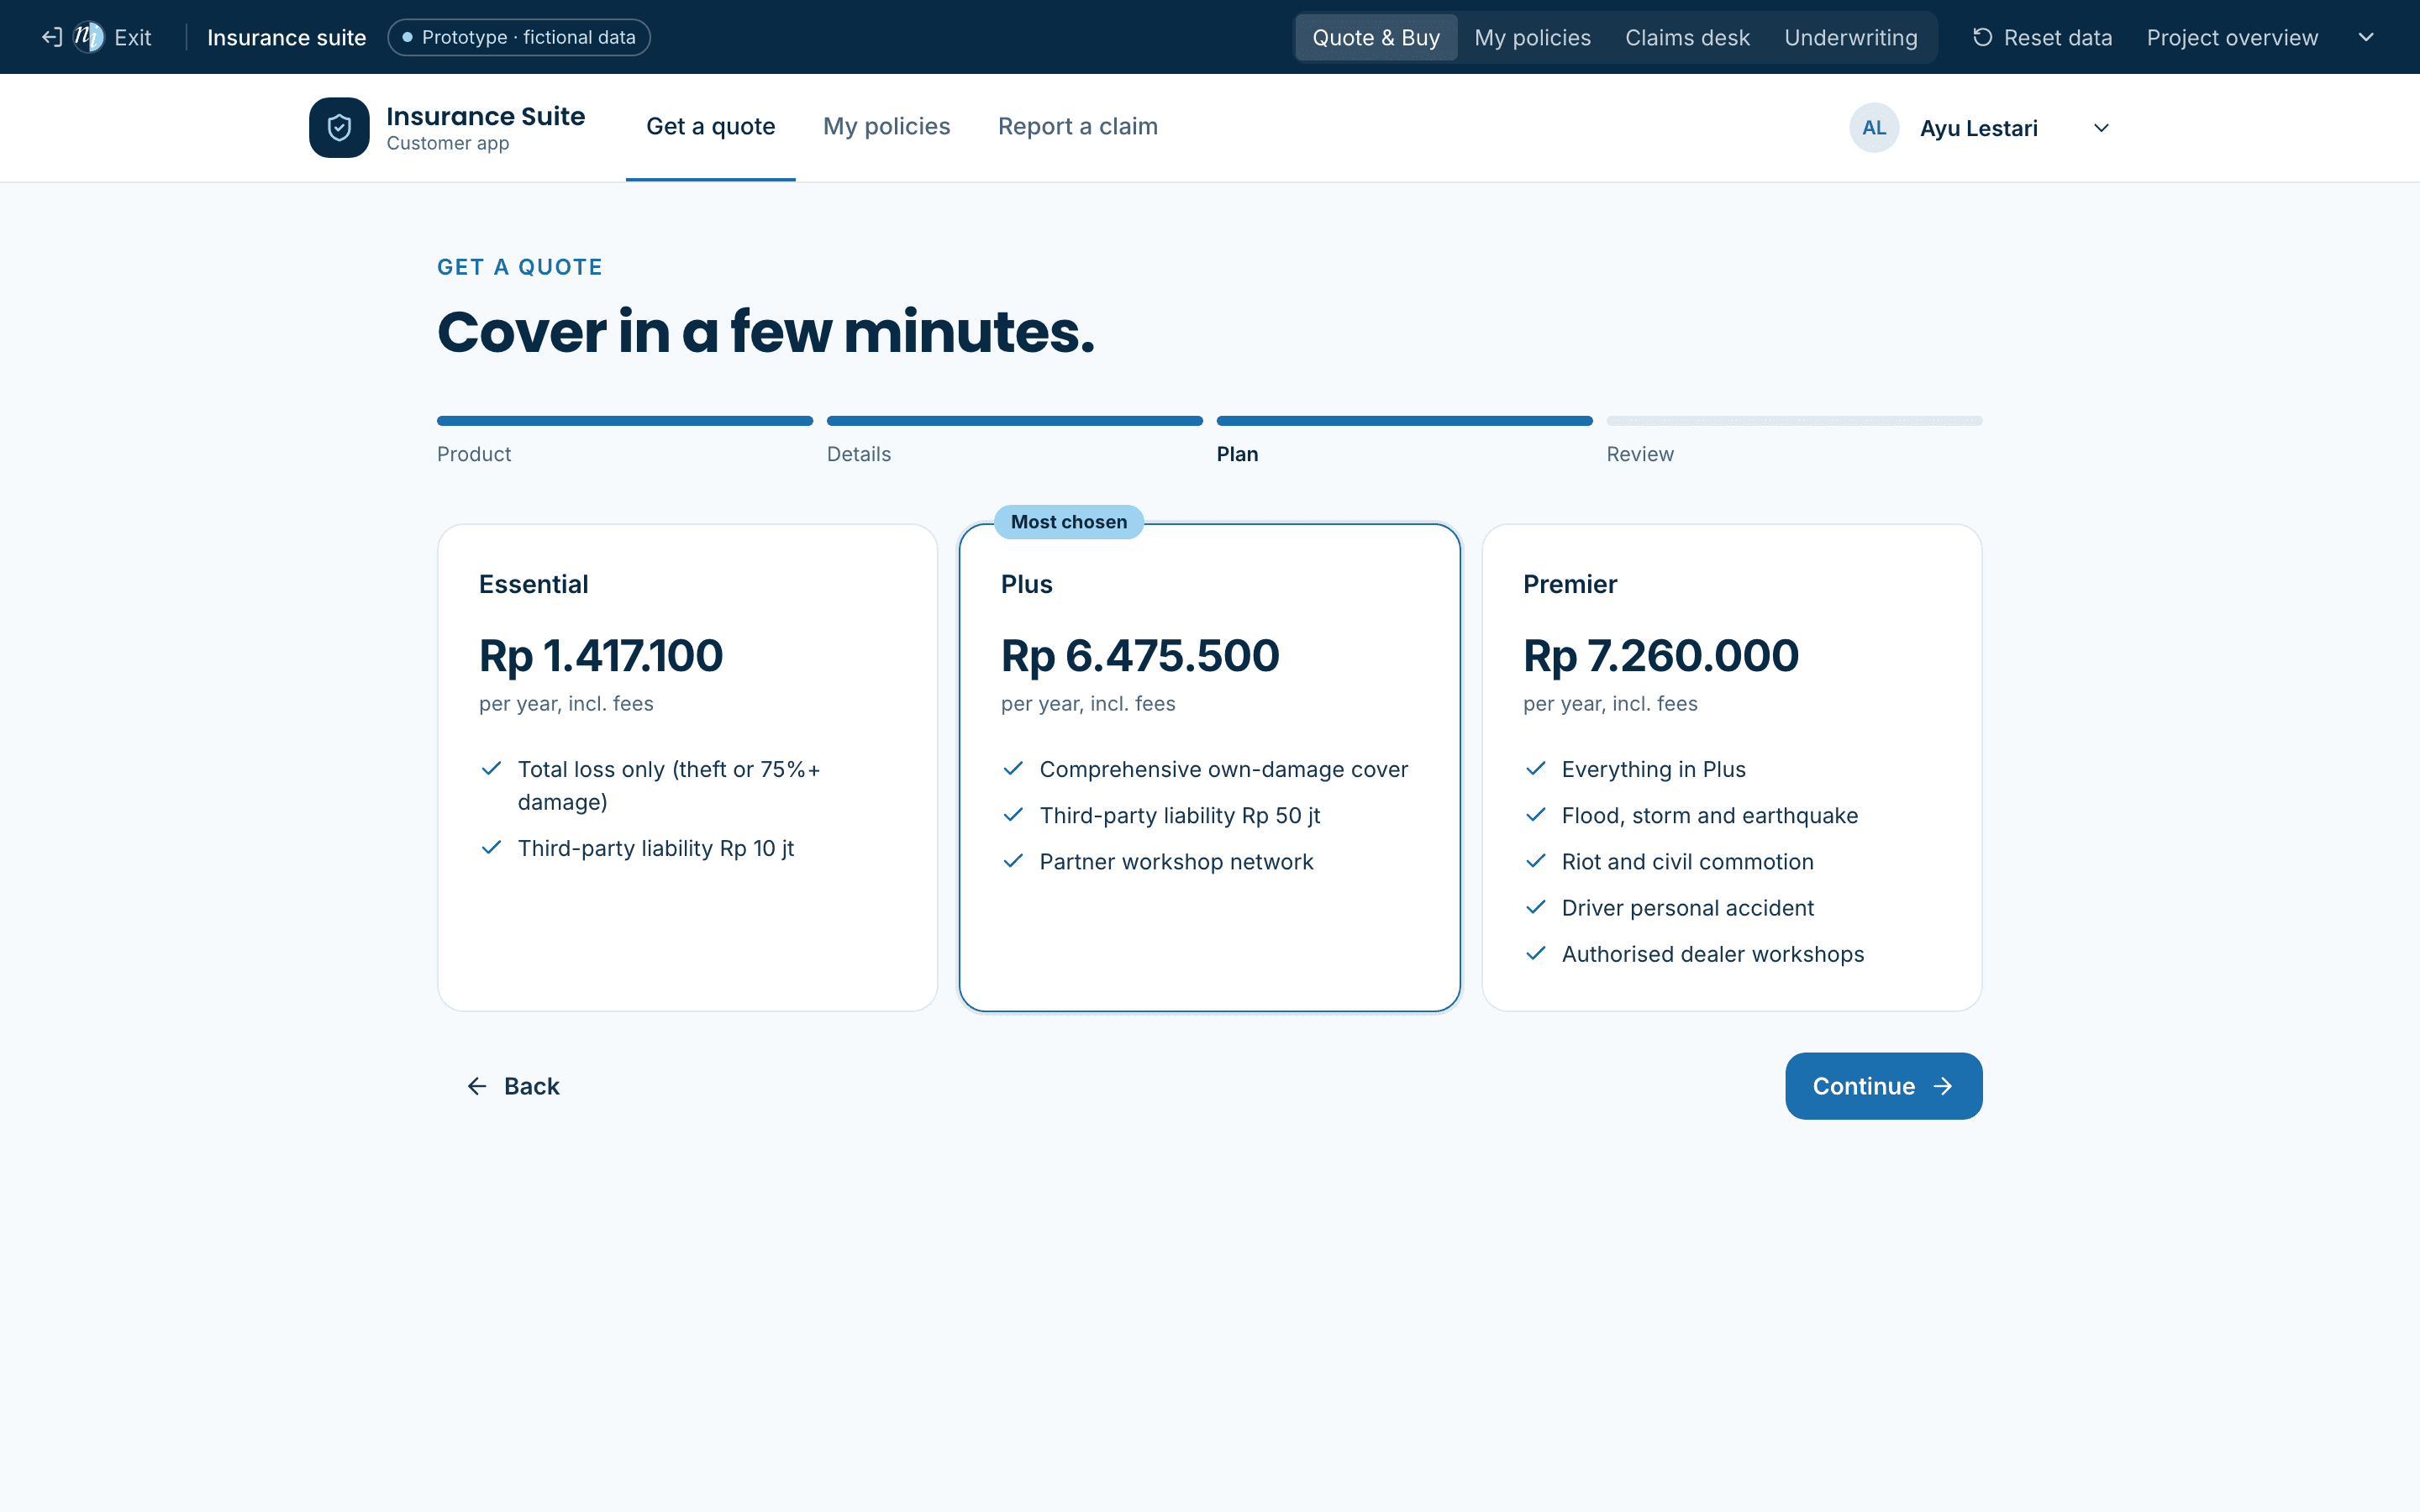This screenshot has height=1512, width=2420.
Task: Click checkmark next to Everything in Plus
Action: click(1536, 768)
